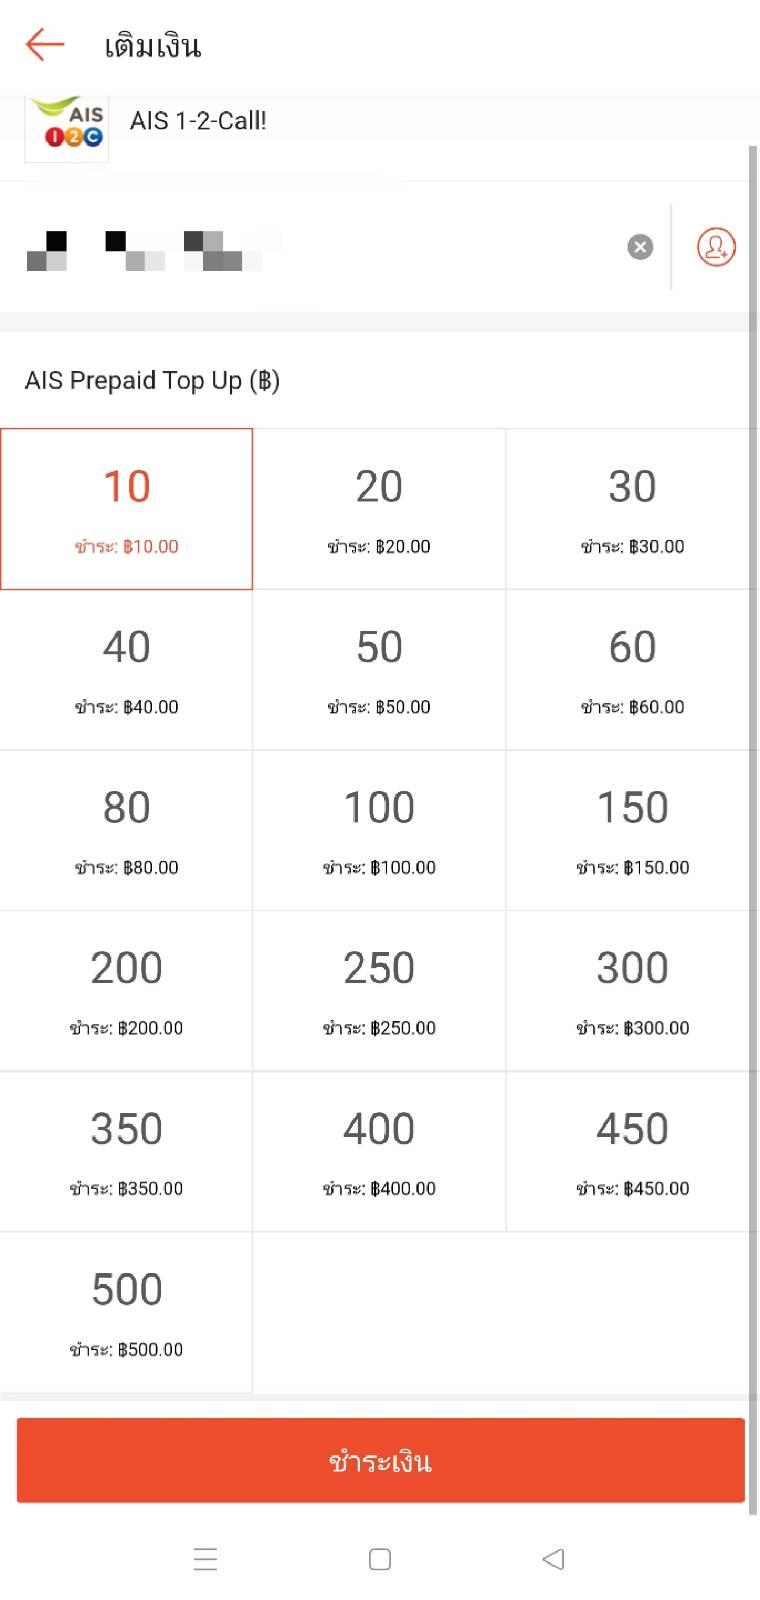The image size is (760, 1600).
Task: Focus the phone number input field
Action: click(x=320, y=247)
